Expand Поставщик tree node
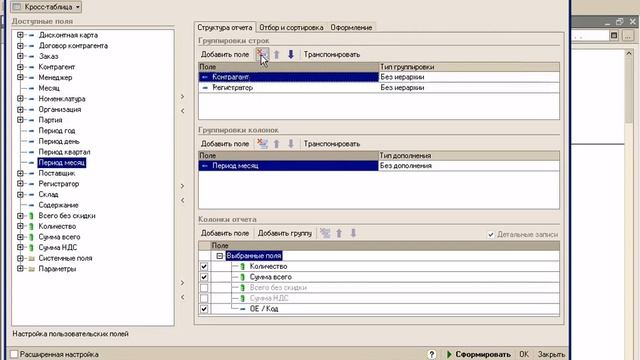The width and height of the screenshot is (640, 360). [x=20, y=173]
